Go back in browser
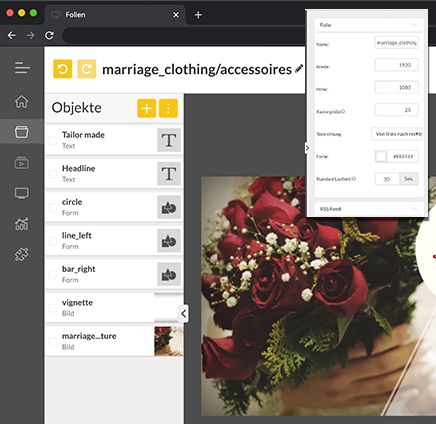The image size is (436, 424). point(12,35)
